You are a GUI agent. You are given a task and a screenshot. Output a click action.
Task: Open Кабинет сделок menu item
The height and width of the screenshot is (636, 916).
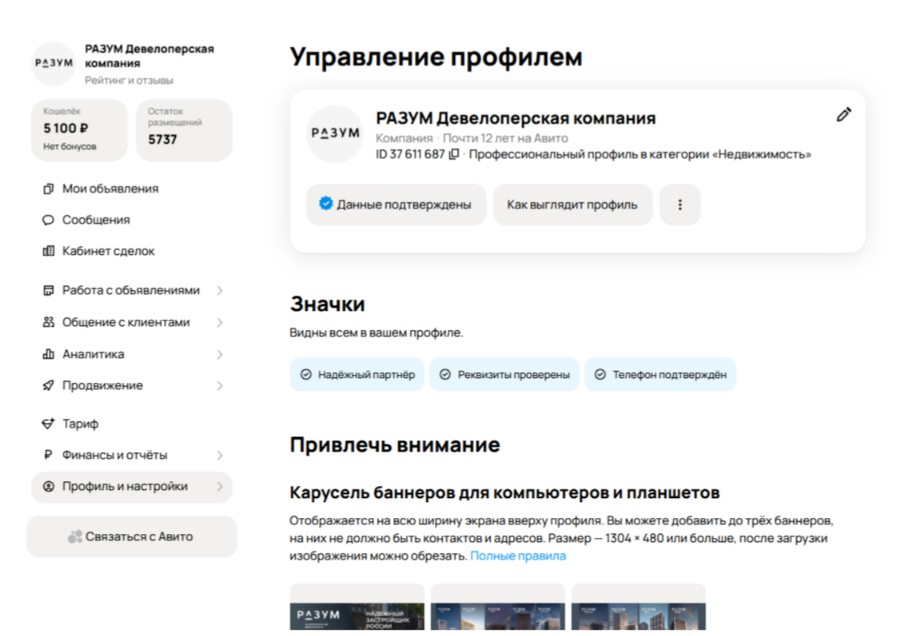click(x=131, y=251)
